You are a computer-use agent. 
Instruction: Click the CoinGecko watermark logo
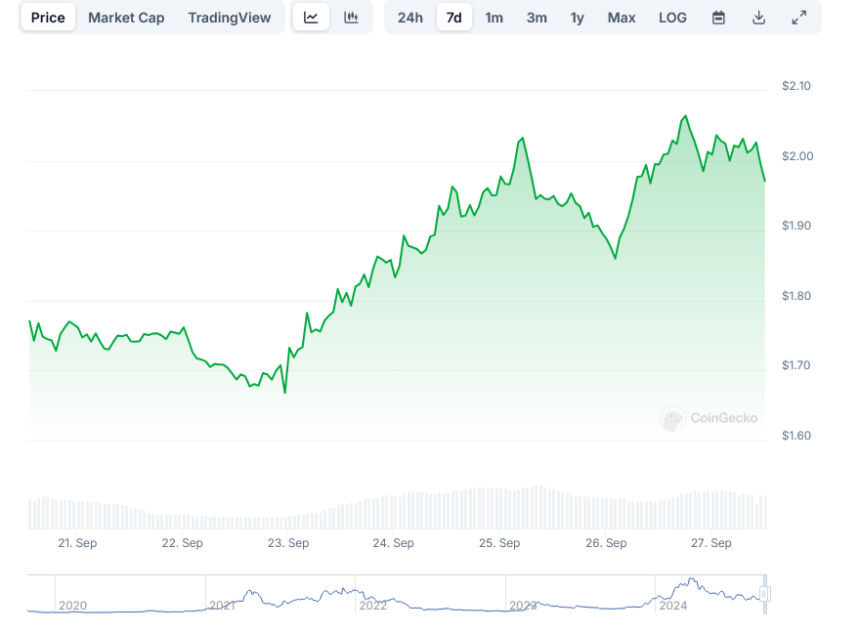[709, 419]
